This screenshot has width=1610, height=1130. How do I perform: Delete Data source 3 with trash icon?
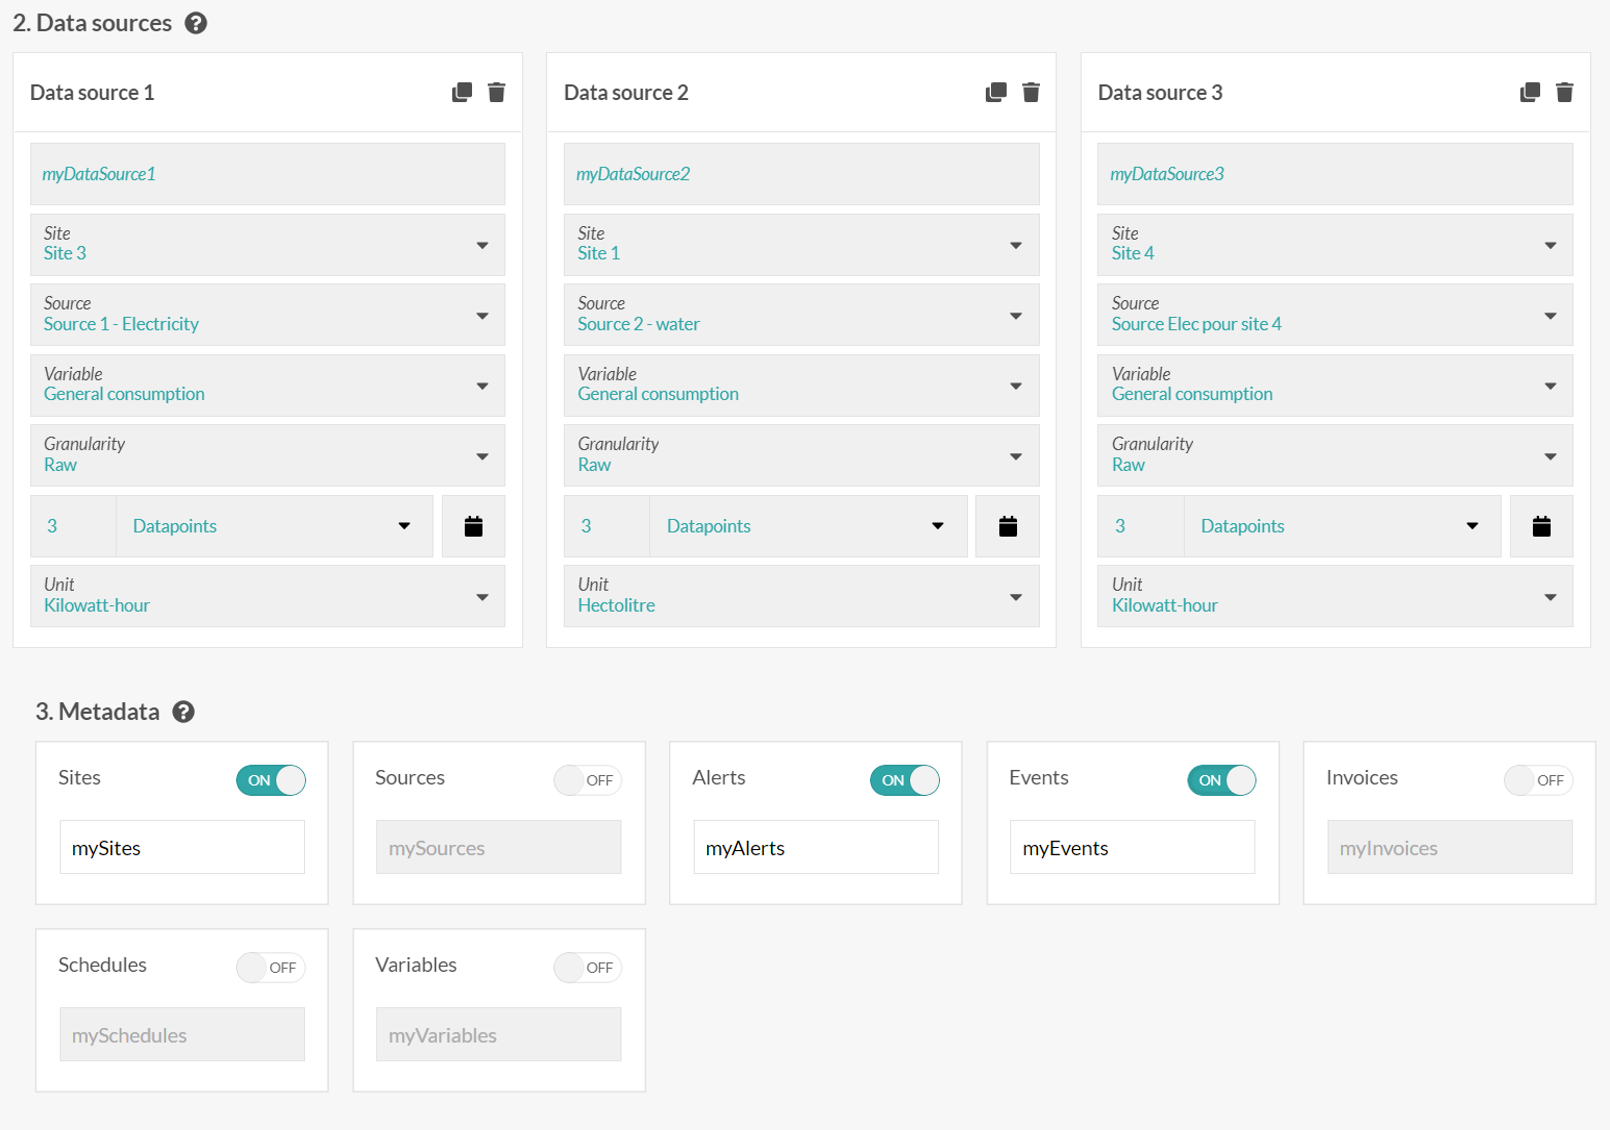(1564, 92)
